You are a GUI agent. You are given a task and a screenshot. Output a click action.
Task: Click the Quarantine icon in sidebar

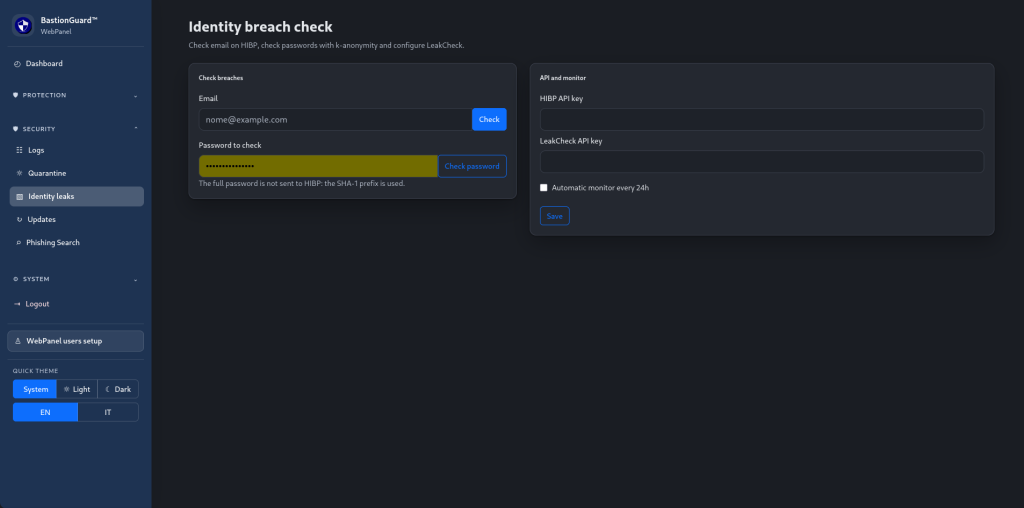pyautogui.click(x=20, y=174)
